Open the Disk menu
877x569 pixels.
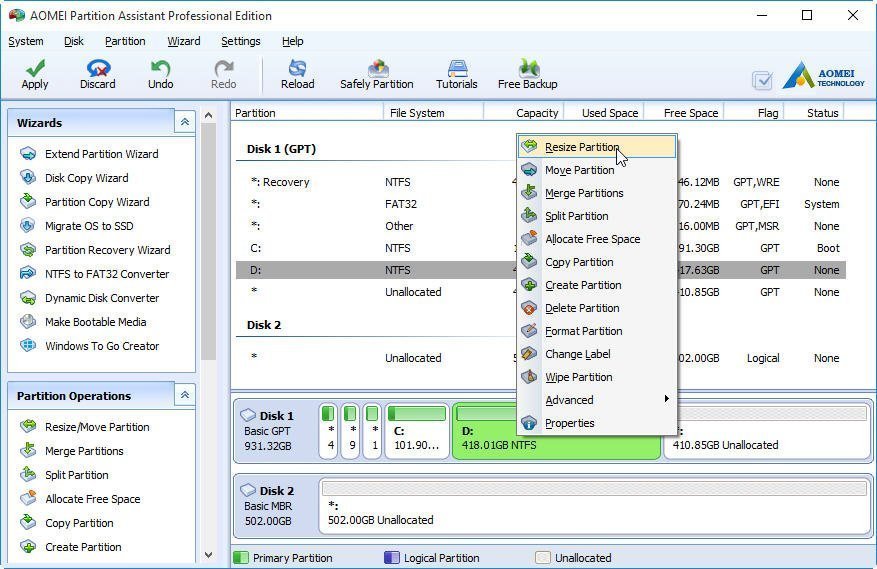(73, 41)
